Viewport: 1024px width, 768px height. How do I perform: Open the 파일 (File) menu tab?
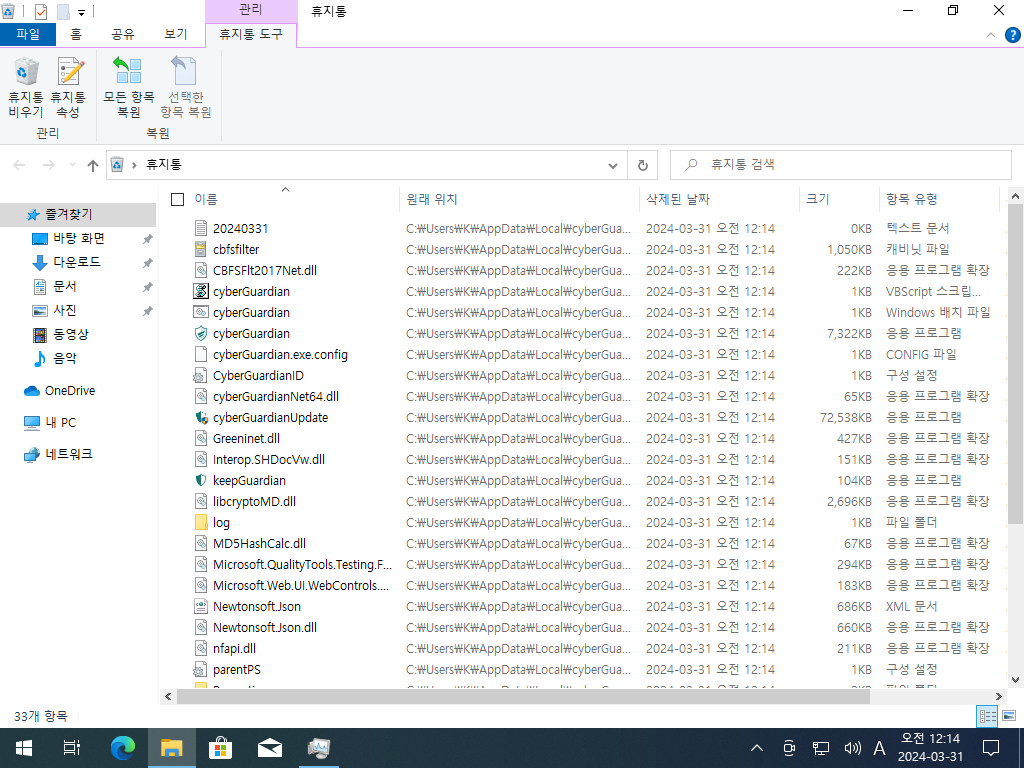tap(28, 35)
